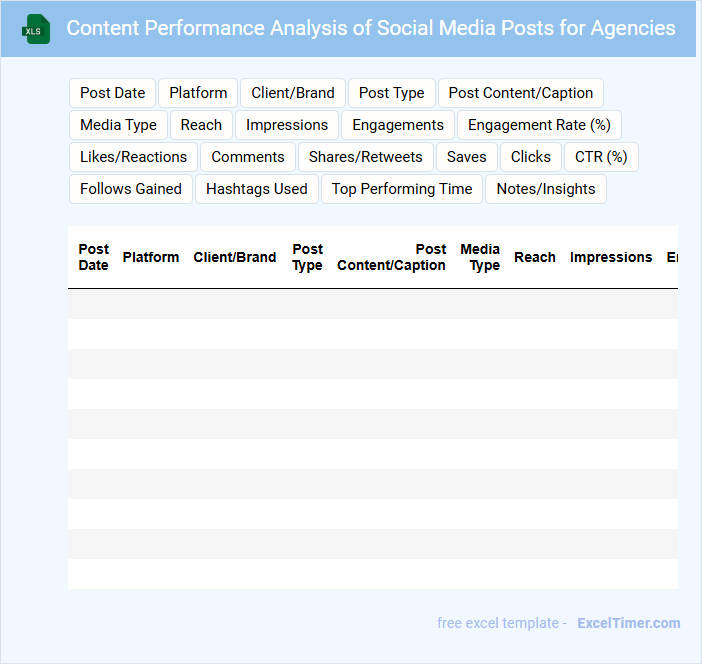
Task: Select the Notes/Insights tag
Action: click(x=545, y=189)
